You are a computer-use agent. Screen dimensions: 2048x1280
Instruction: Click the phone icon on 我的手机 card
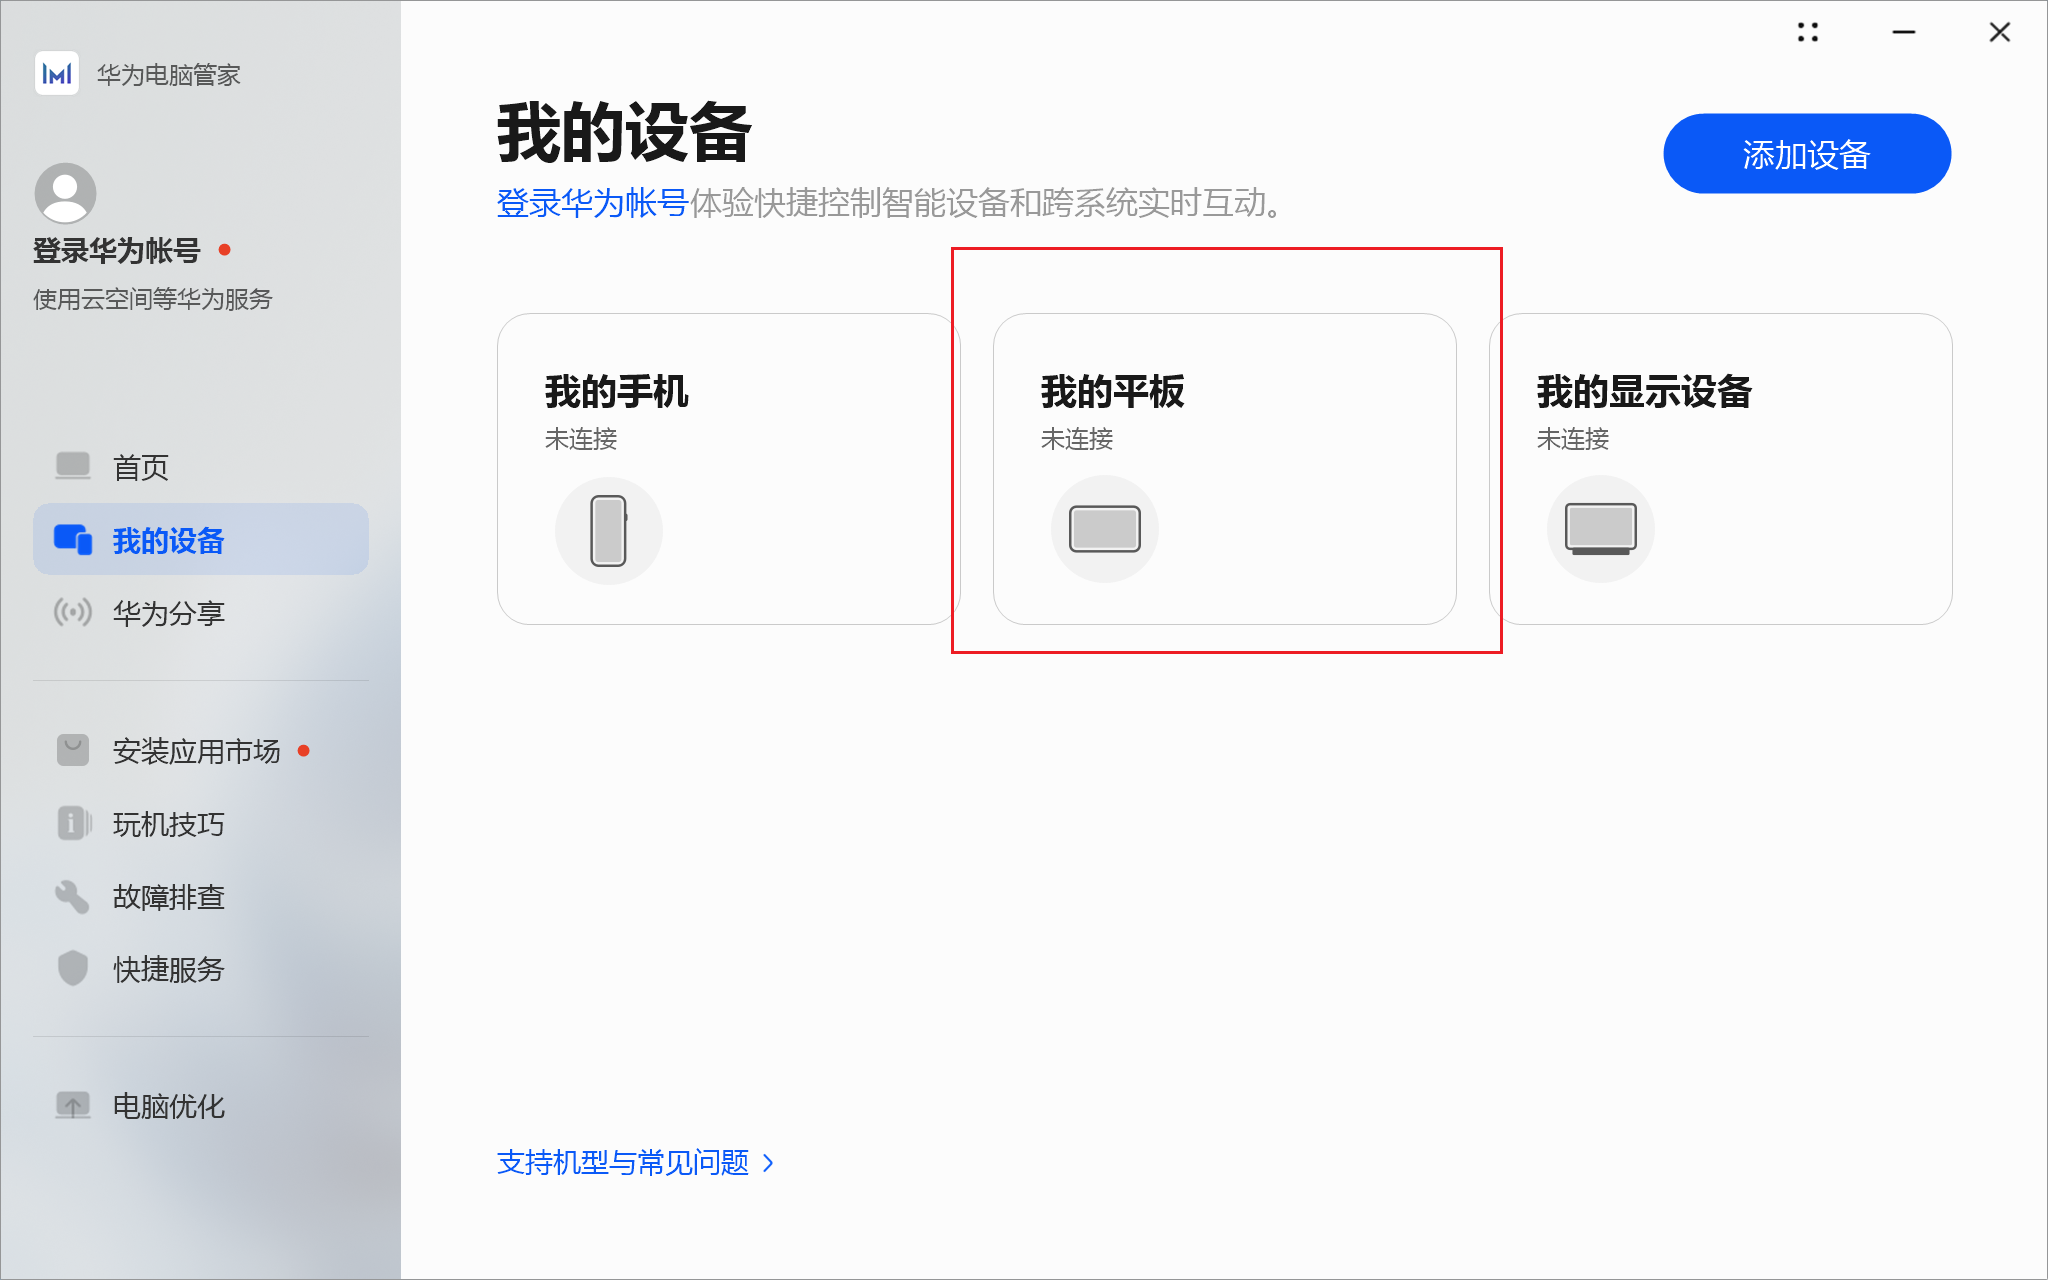608,529
